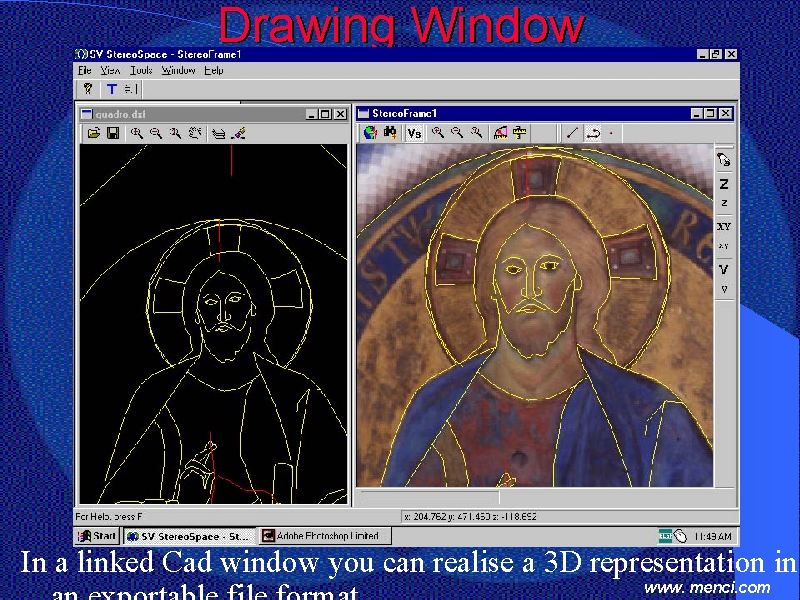
Task: Switch to Adobe Photoshop Limited taskbar button
Action: [324, 536]
